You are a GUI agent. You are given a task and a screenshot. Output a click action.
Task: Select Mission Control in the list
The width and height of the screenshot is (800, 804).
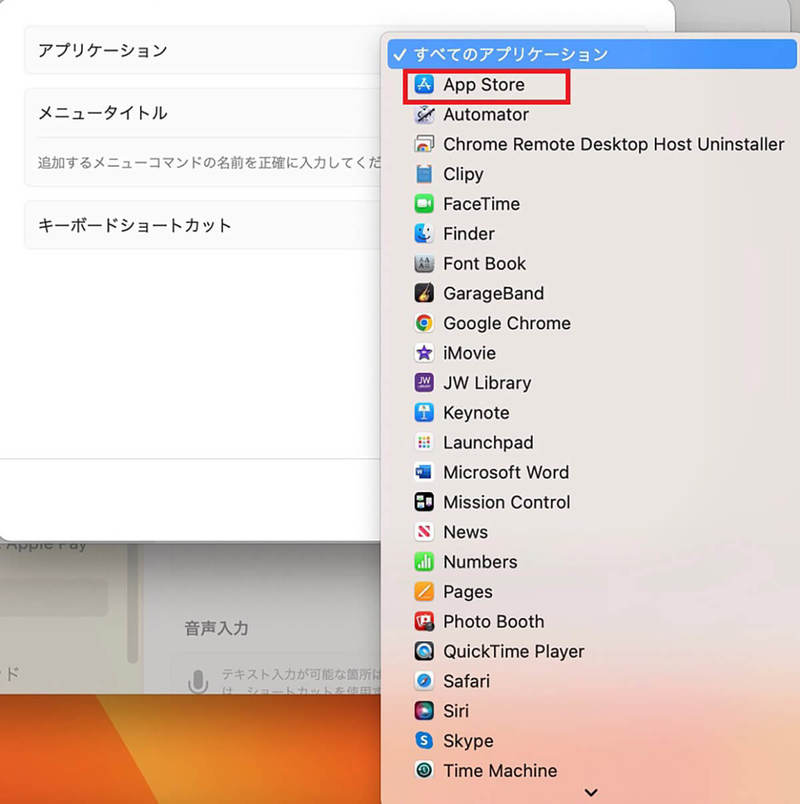(x=592, y=502)
